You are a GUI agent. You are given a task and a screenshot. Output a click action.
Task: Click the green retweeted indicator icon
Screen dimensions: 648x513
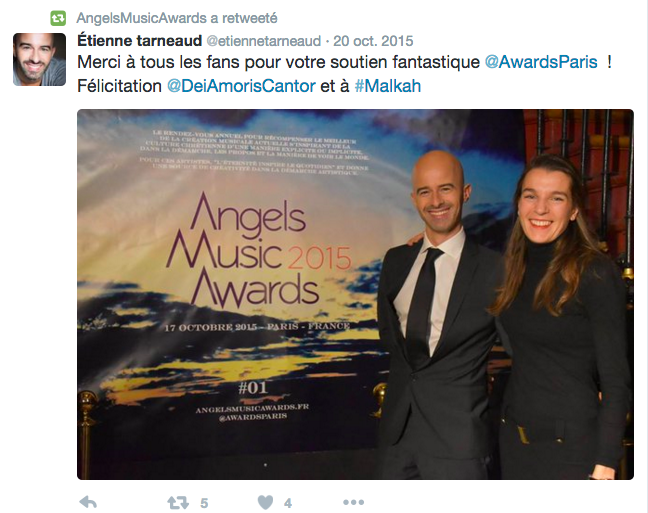pos(58,18)
